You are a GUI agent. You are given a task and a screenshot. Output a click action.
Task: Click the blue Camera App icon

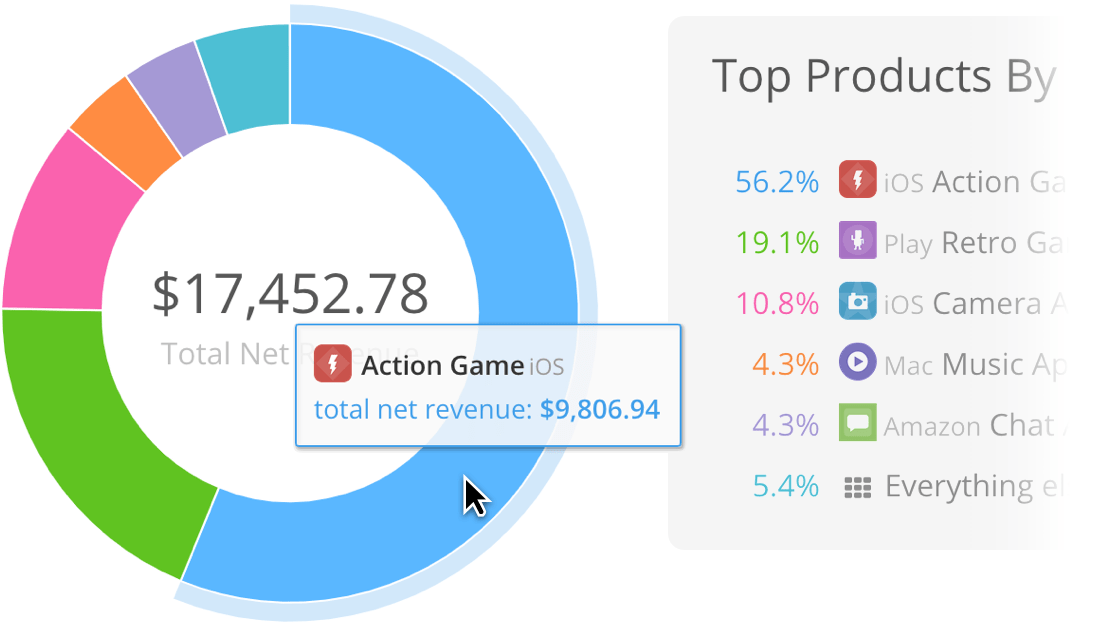pyautogui.click(x=858, y=303)
